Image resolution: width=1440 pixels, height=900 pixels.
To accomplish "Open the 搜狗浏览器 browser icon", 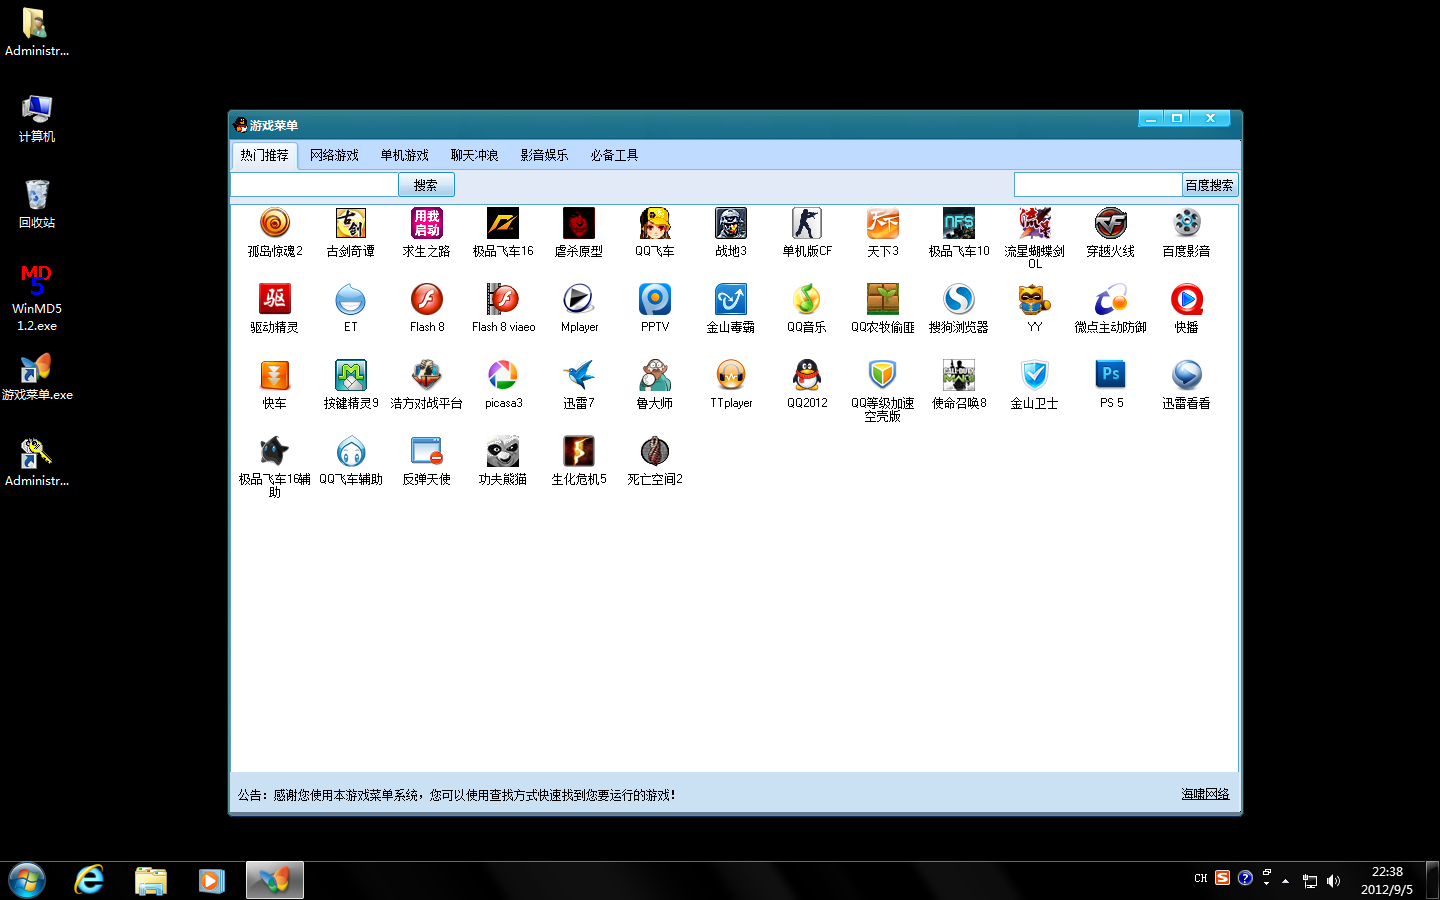I will point(959,299).
